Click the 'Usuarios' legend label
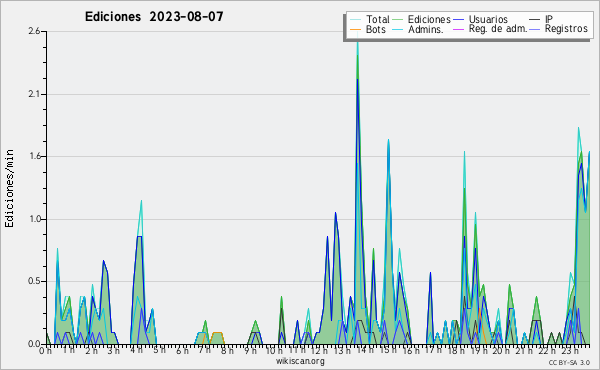 488,19
